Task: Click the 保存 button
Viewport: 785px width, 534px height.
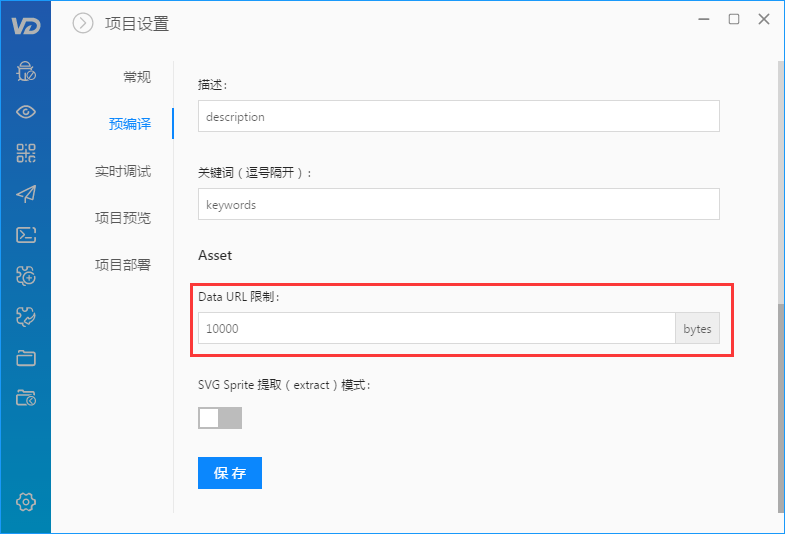Action: click(x=230, y=473)
